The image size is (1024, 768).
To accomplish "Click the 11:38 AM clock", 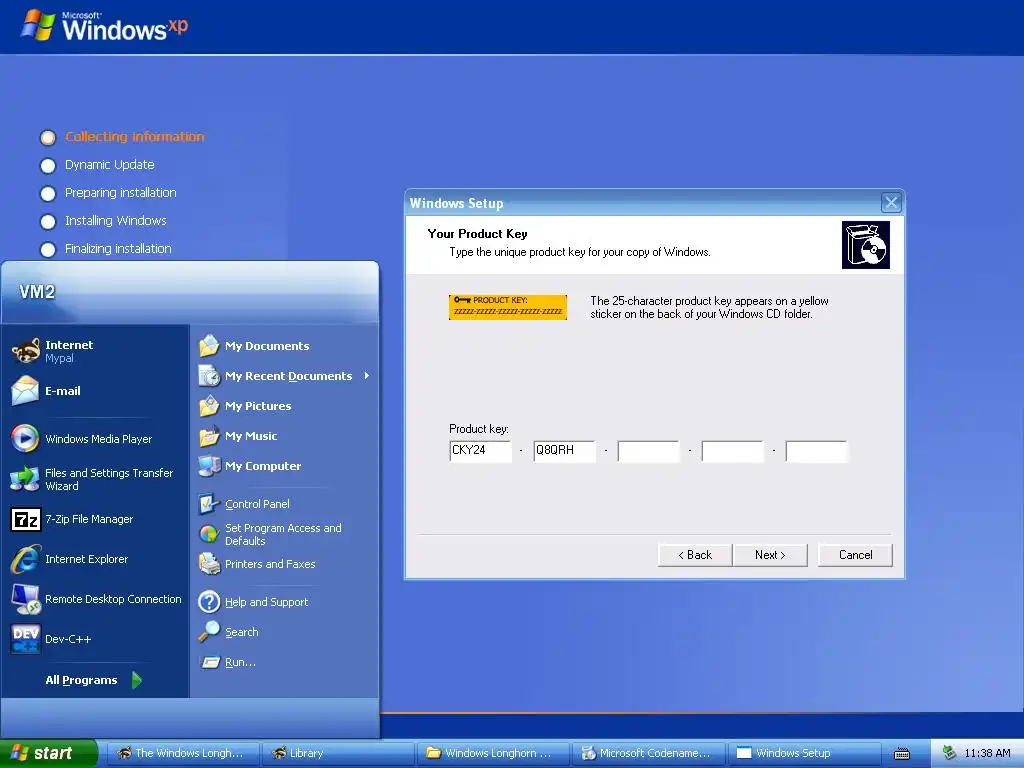I will (x=987, y=754).
